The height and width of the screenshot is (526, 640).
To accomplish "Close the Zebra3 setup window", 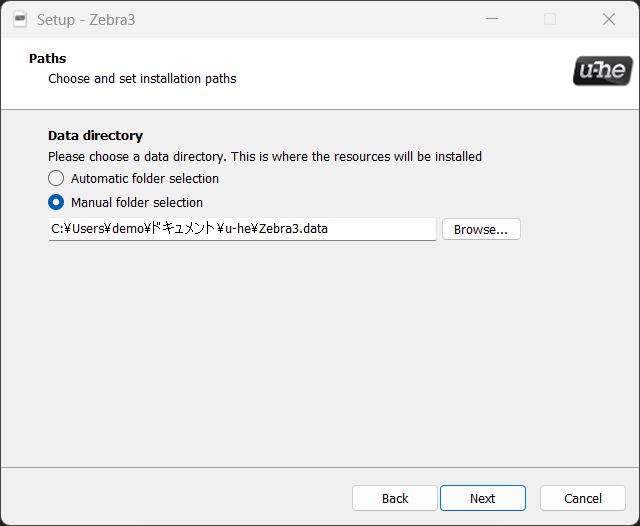I will pyautogui.click(x=608, y=19).
